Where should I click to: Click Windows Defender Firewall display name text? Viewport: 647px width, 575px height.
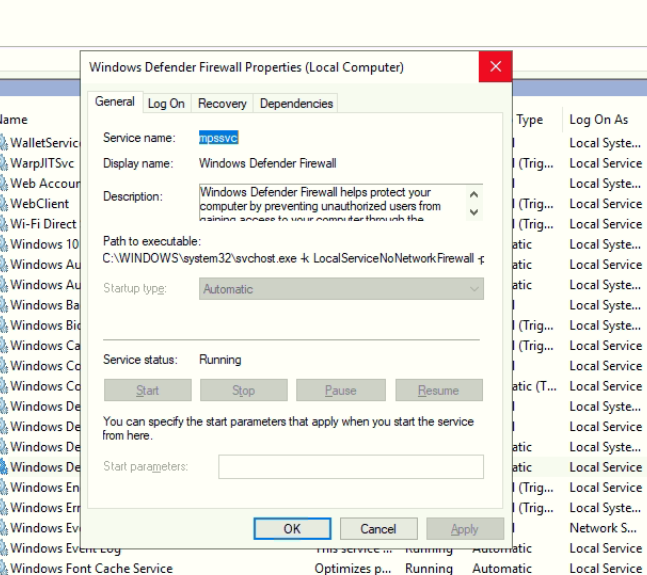267,163
